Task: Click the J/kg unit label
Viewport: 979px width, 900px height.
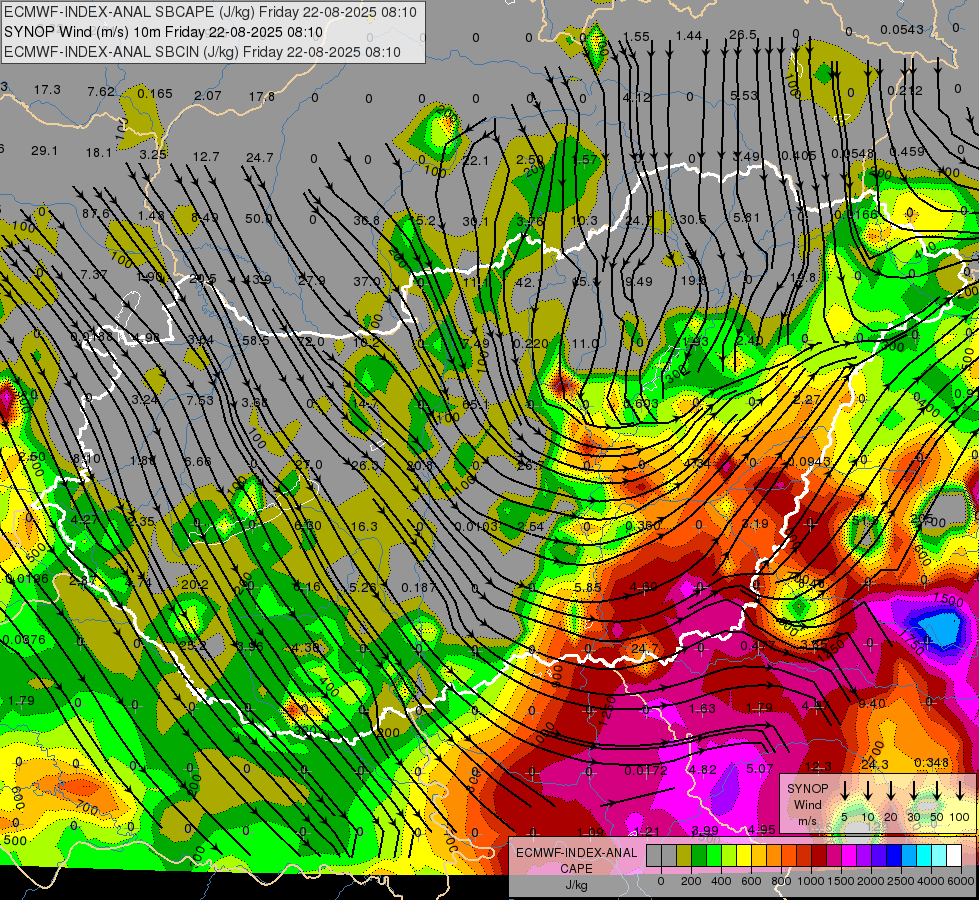Action: coord(576,885)
